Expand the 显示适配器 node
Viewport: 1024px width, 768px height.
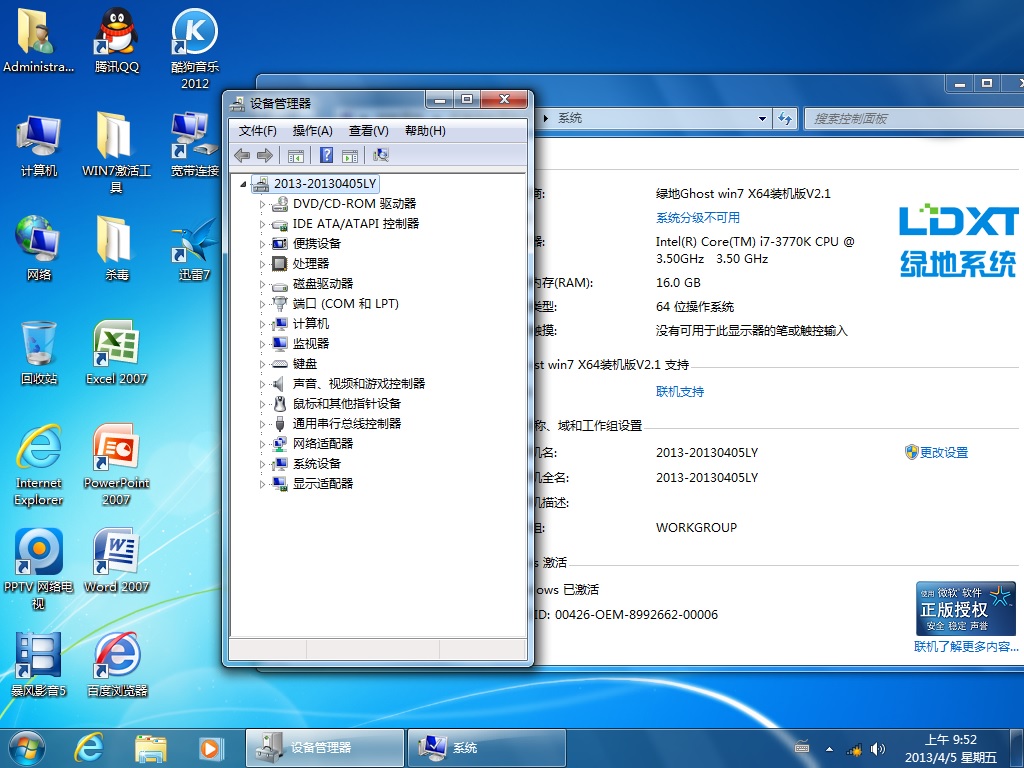coord(263,484)
